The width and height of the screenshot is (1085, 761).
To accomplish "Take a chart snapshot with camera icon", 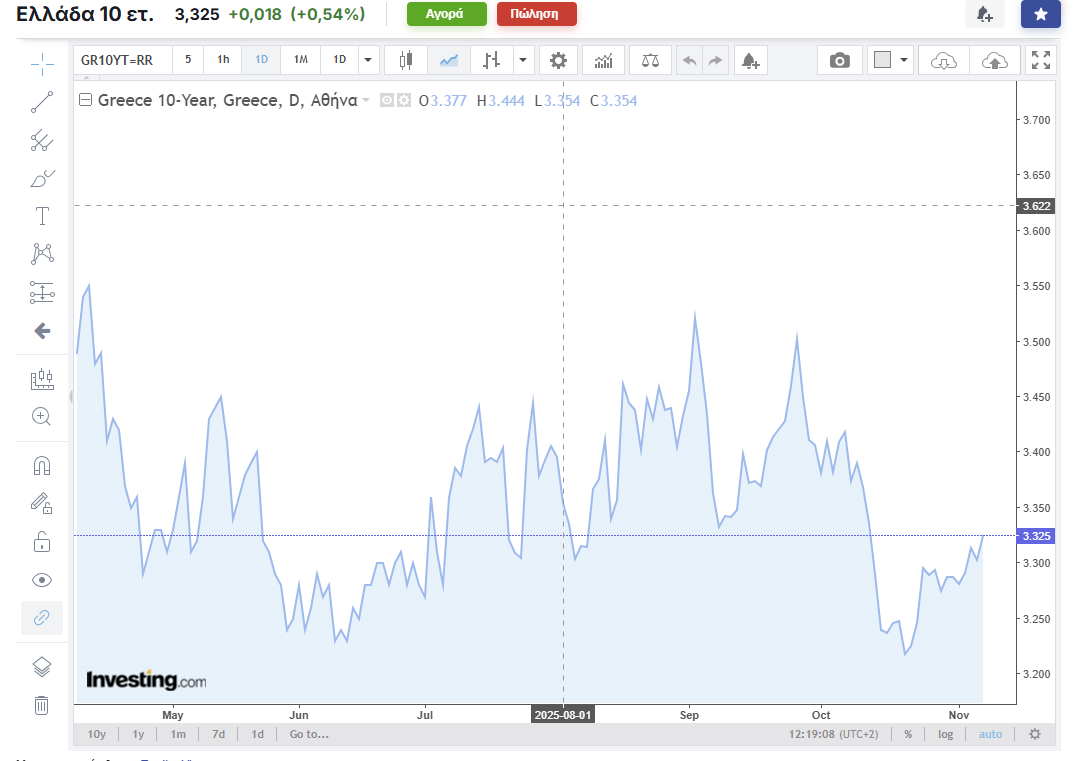I will (x=839, y=60).
